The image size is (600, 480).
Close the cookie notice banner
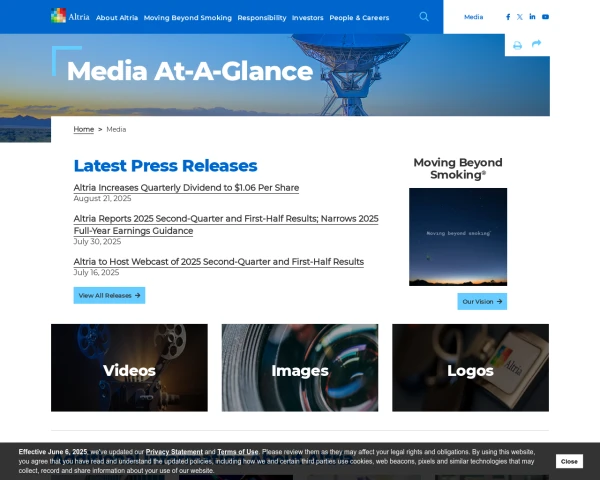pyautogui.click(x=569, y=461)
